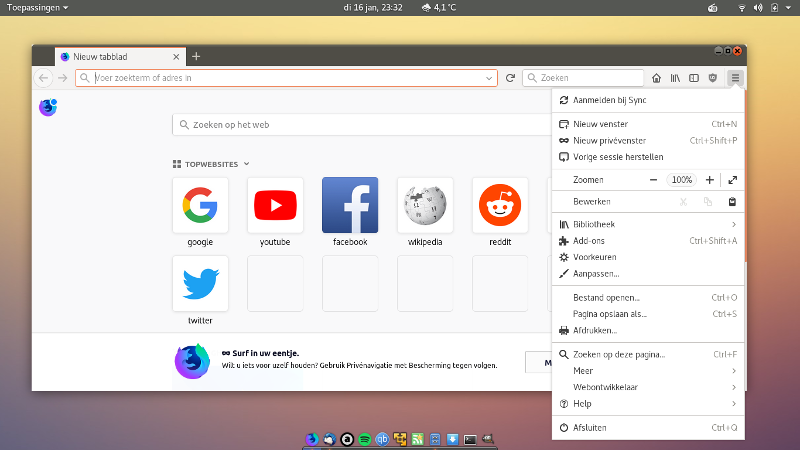Select Aanmelden bij Sync
The image size is (800, 450).
pyautogui.click(x=648, y=100)
